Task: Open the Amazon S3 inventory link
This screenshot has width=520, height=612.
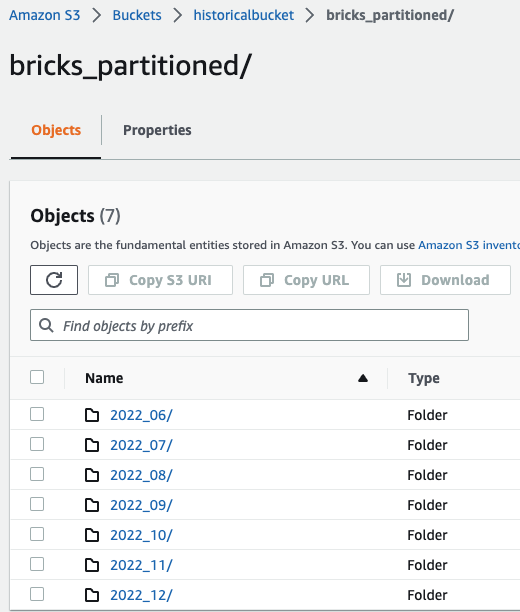Action: coord(469,245)
